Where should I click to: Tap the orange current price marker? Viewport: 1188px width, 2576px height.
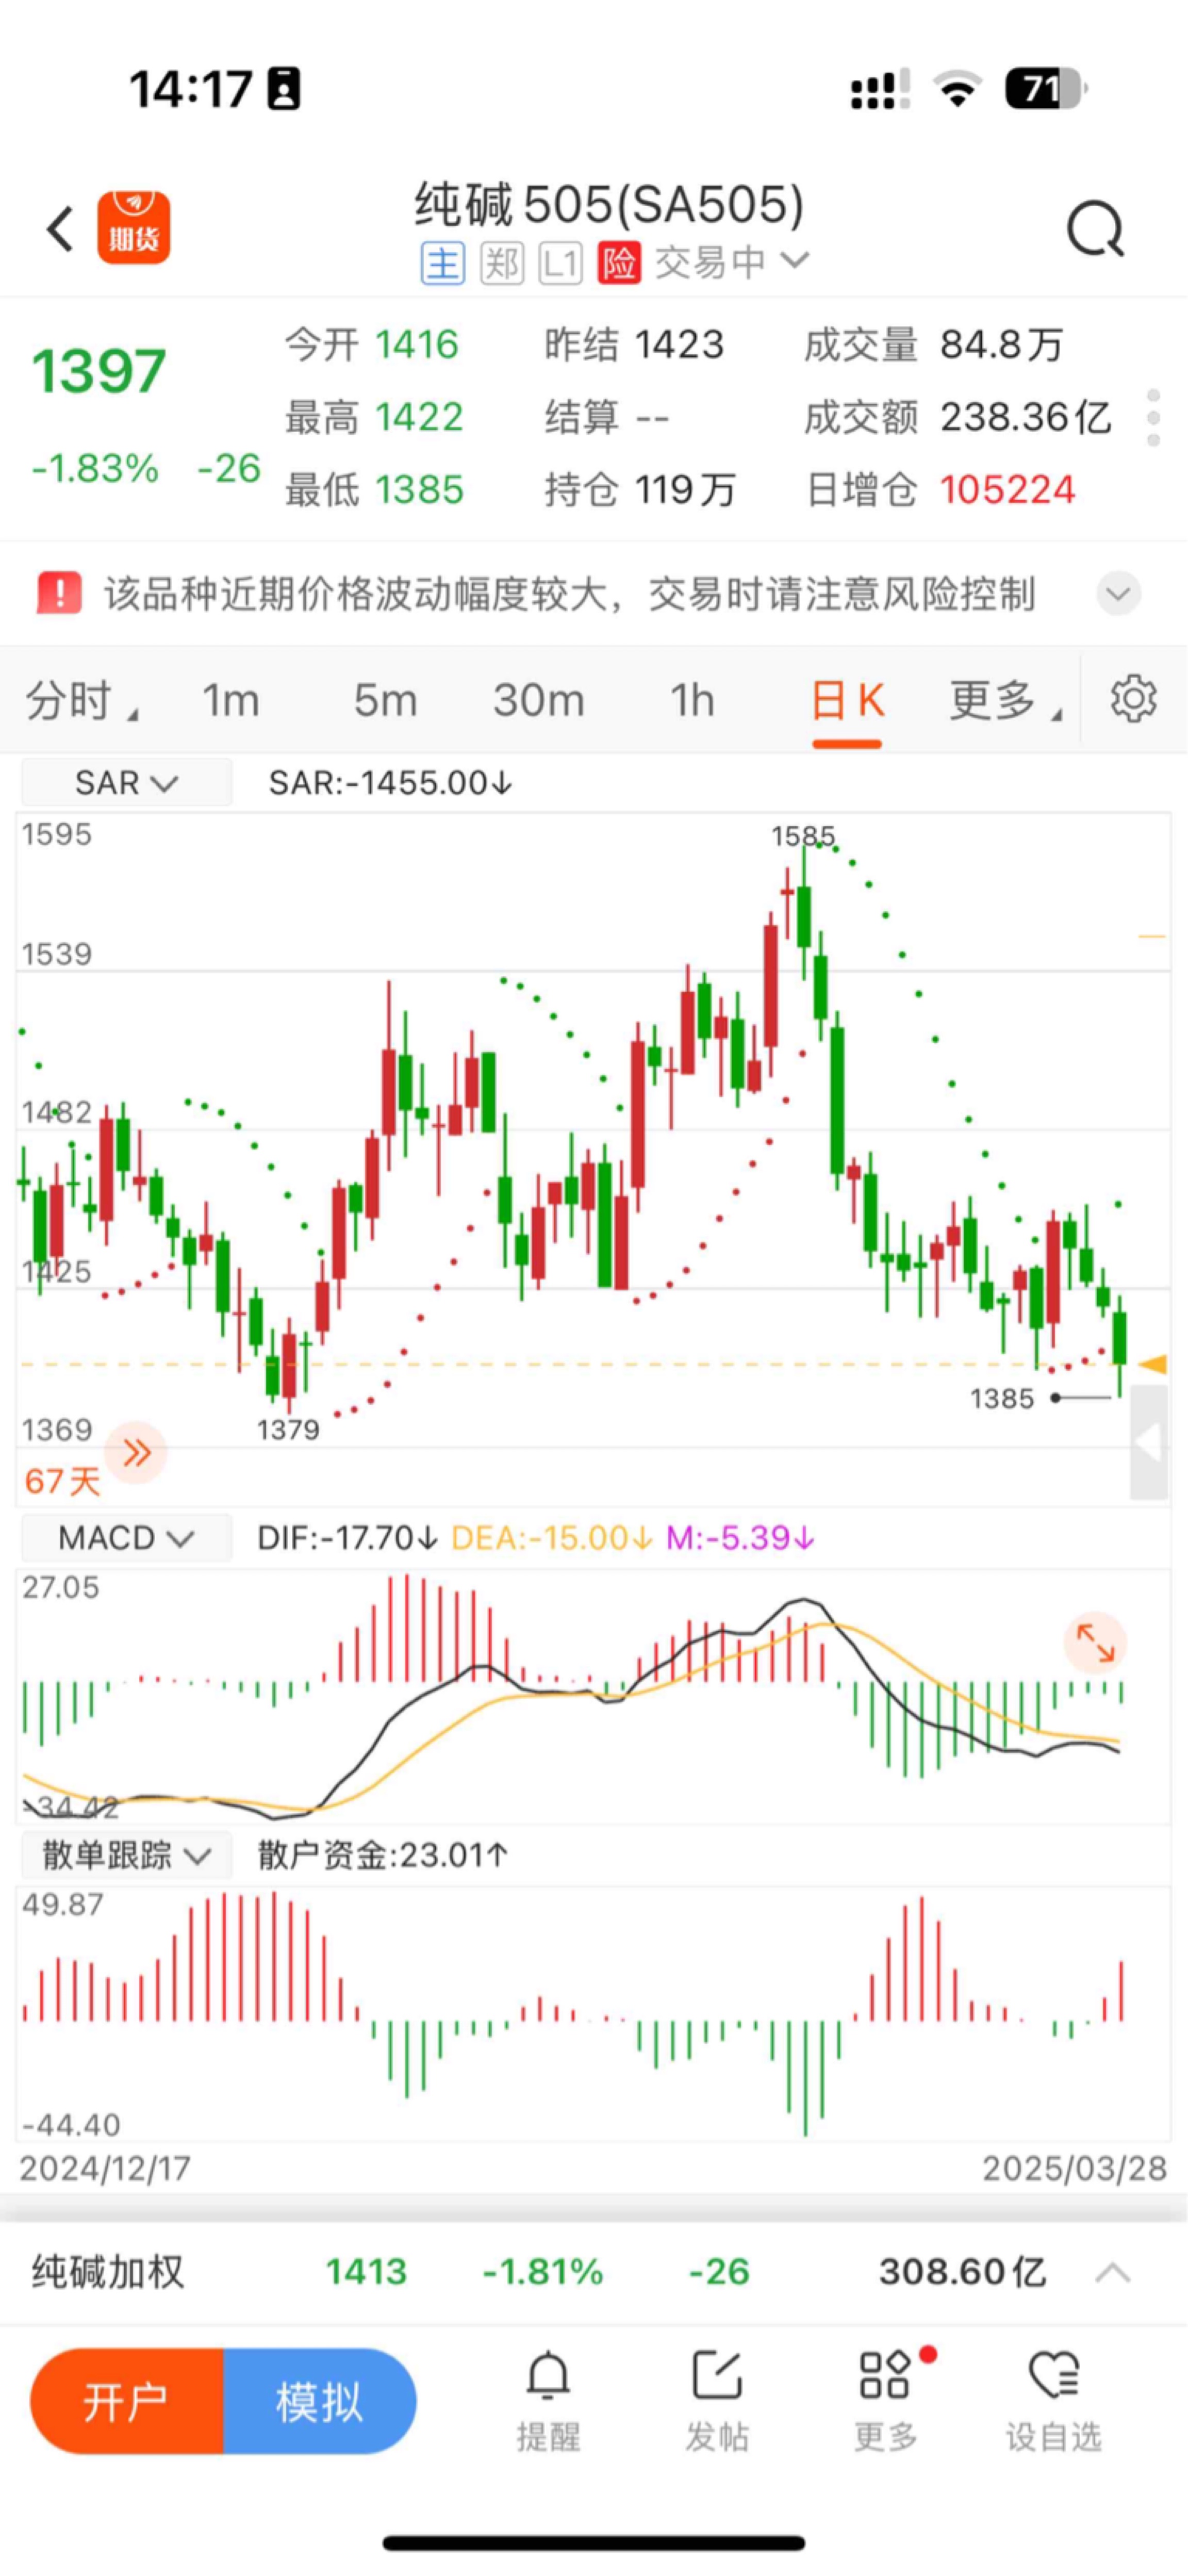point(1153,1364)
